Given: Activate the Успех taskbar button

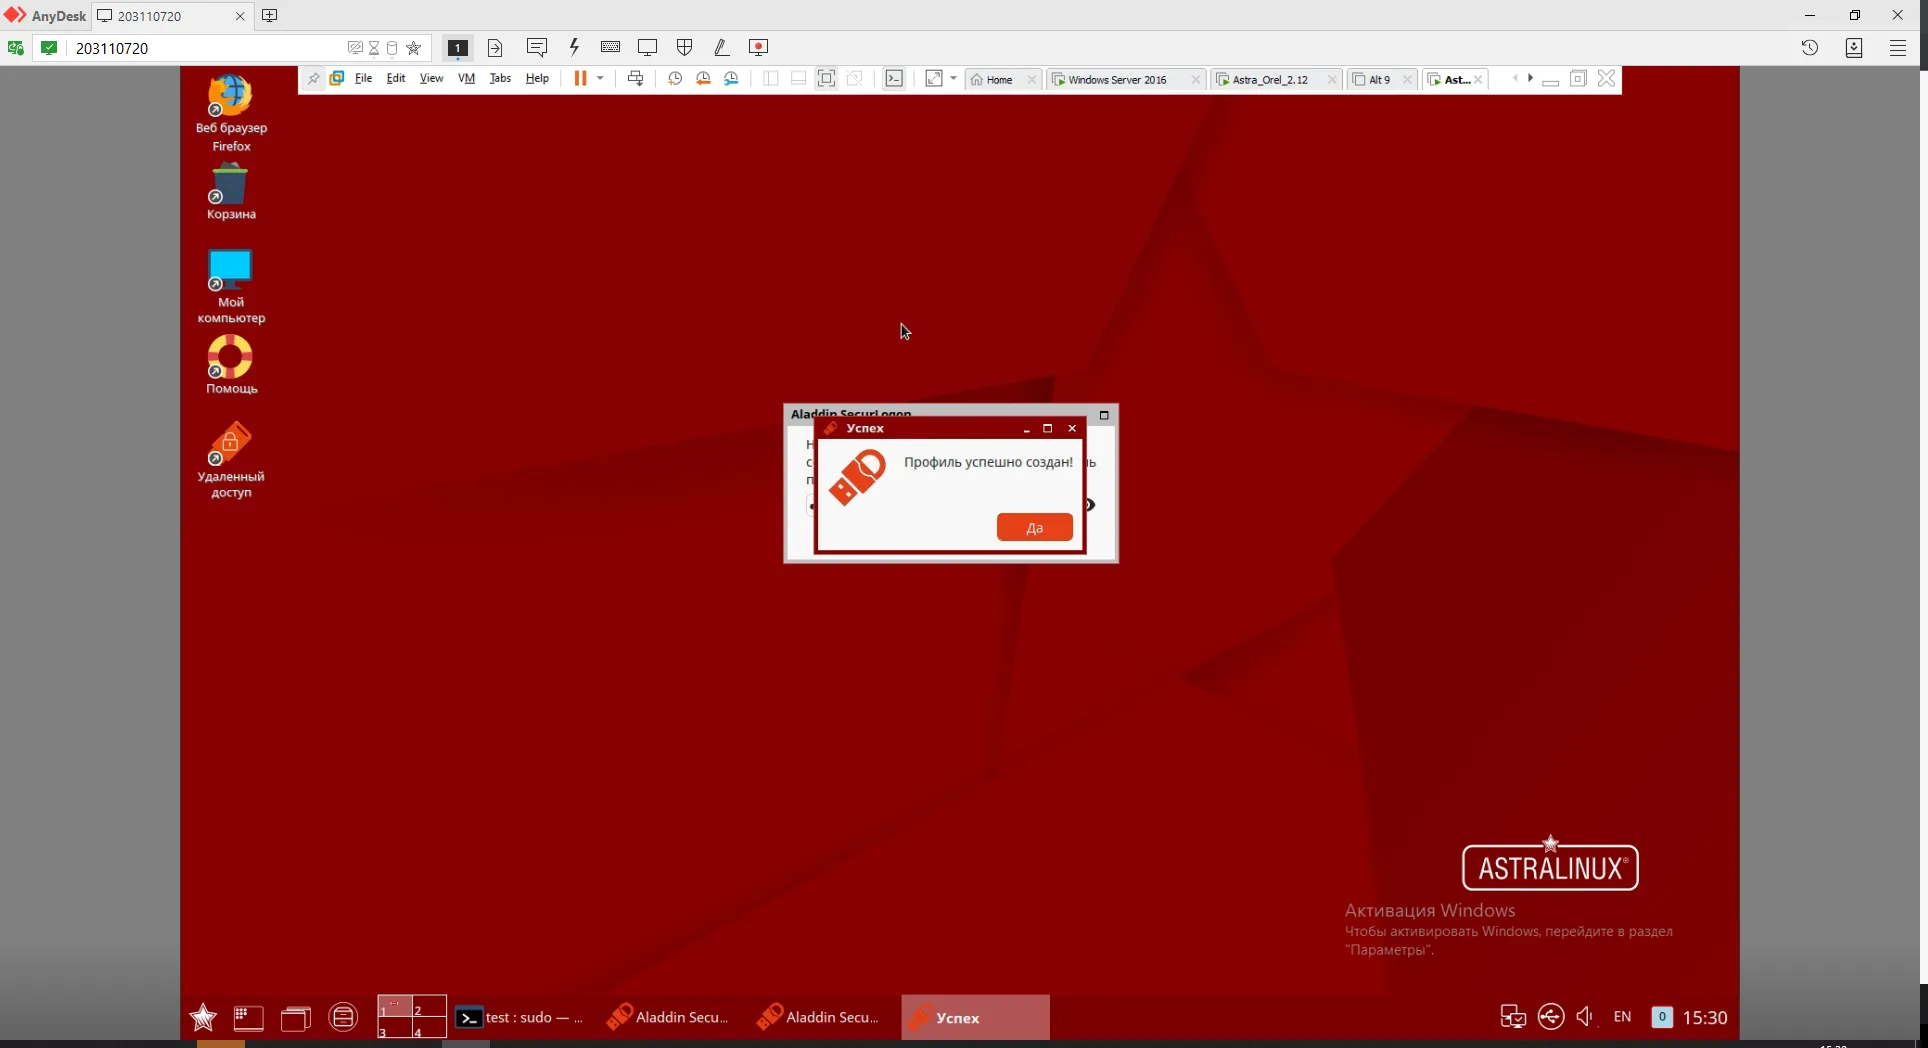Looking at the screenshot, I should pos(975,1018).
